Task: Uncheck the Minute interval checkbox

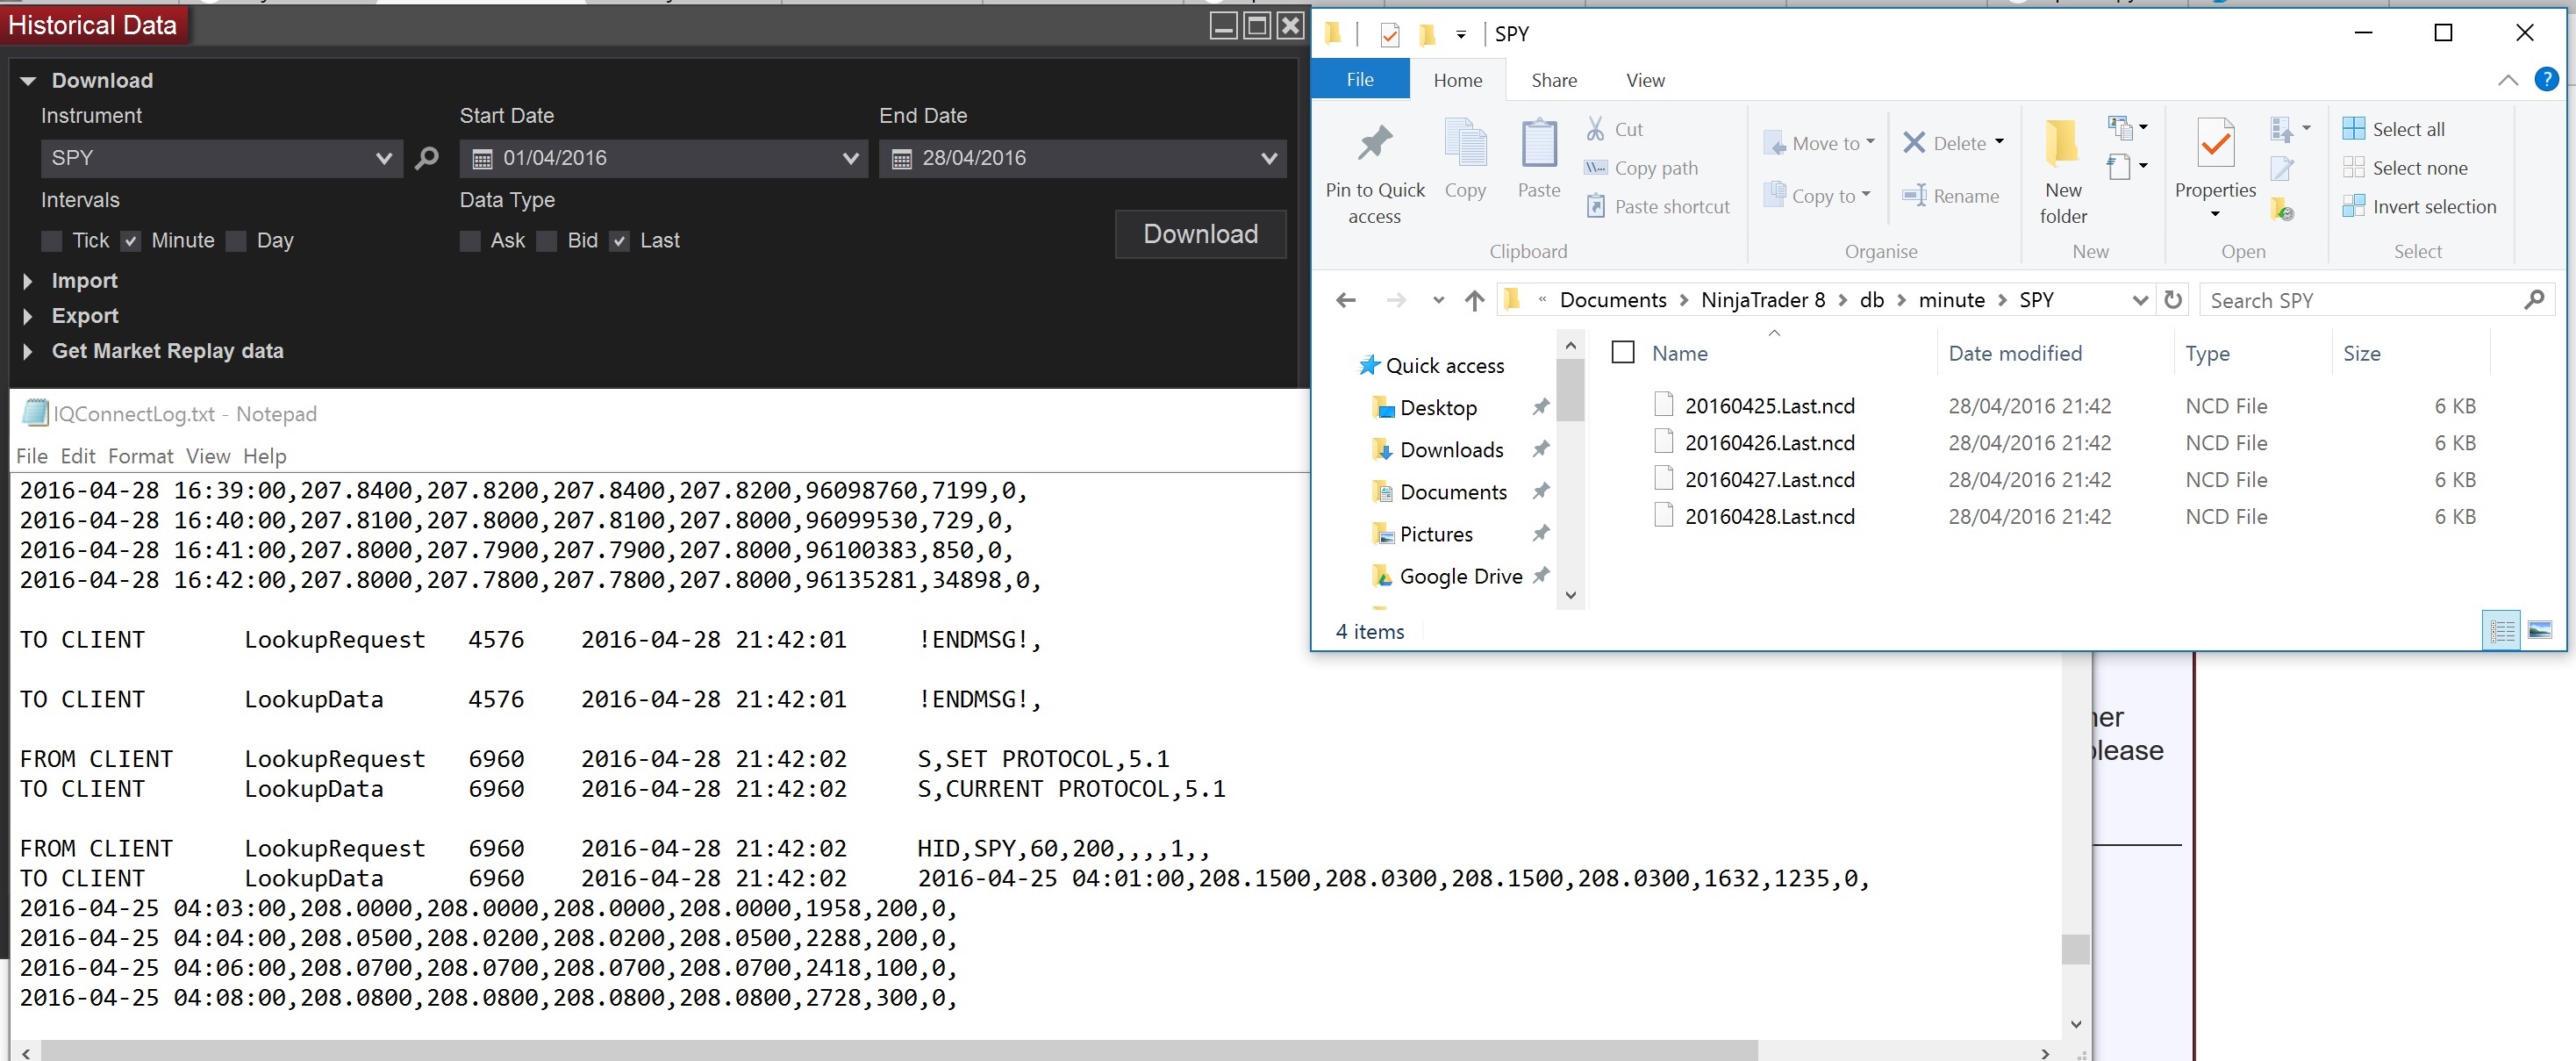Action: [131, 241]
